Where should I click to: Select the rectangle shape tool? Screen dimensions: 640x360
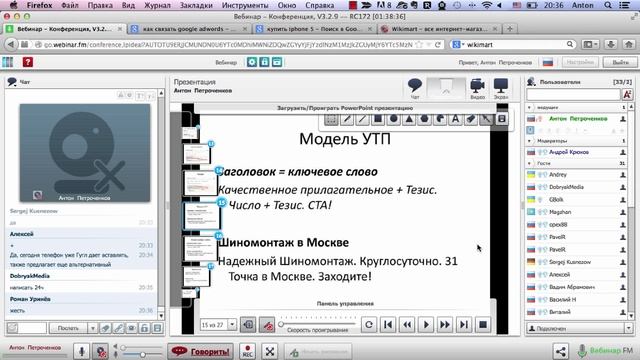click(x=378, y=119)
